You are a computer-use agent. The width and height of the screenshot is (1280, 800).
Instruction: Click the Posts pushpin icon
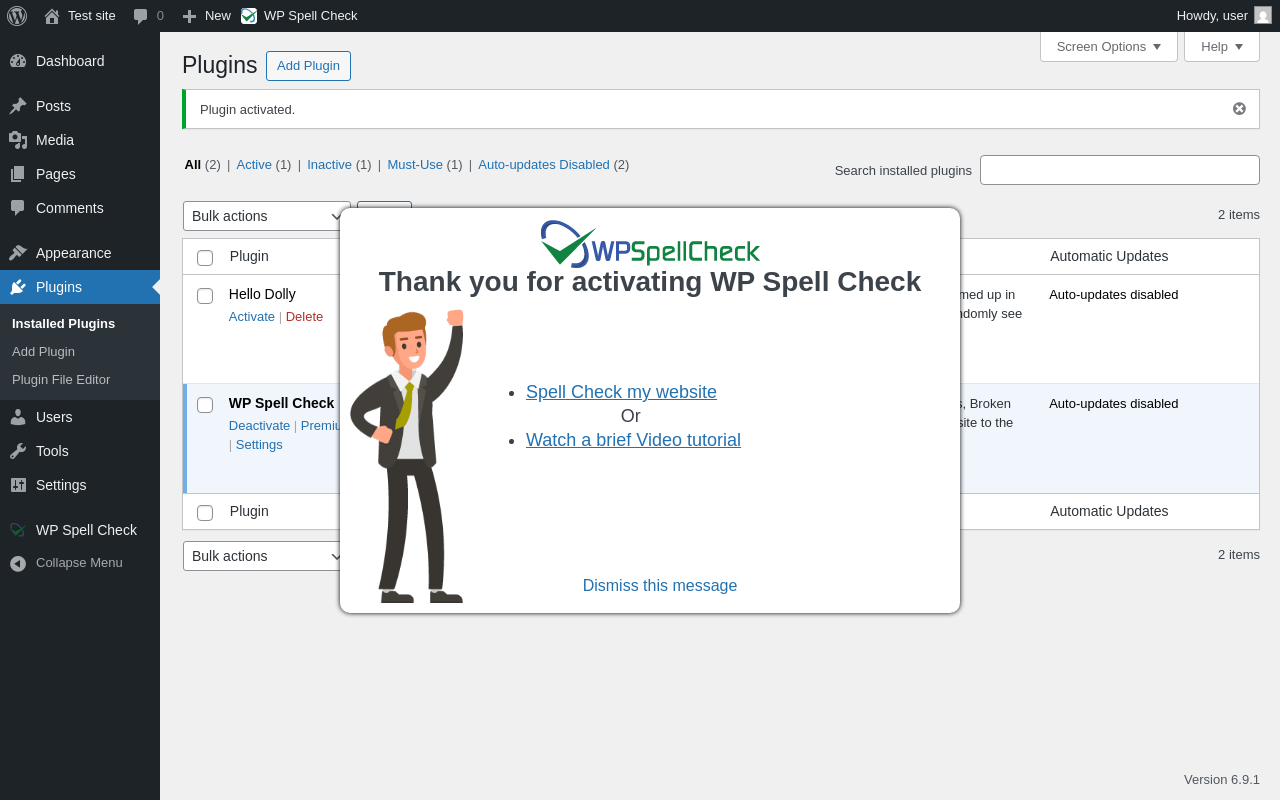point(18,106)
